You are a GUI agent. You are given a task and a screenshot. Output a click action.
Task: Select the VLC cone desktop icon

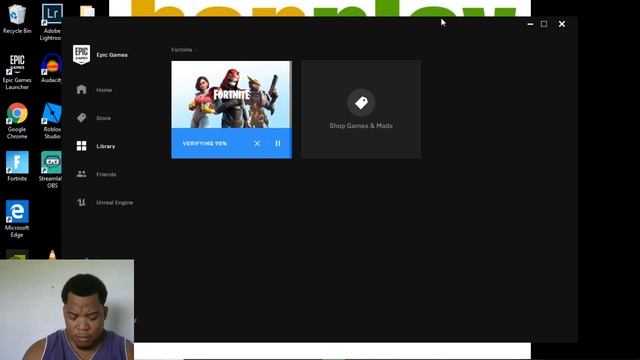point(52,255)
